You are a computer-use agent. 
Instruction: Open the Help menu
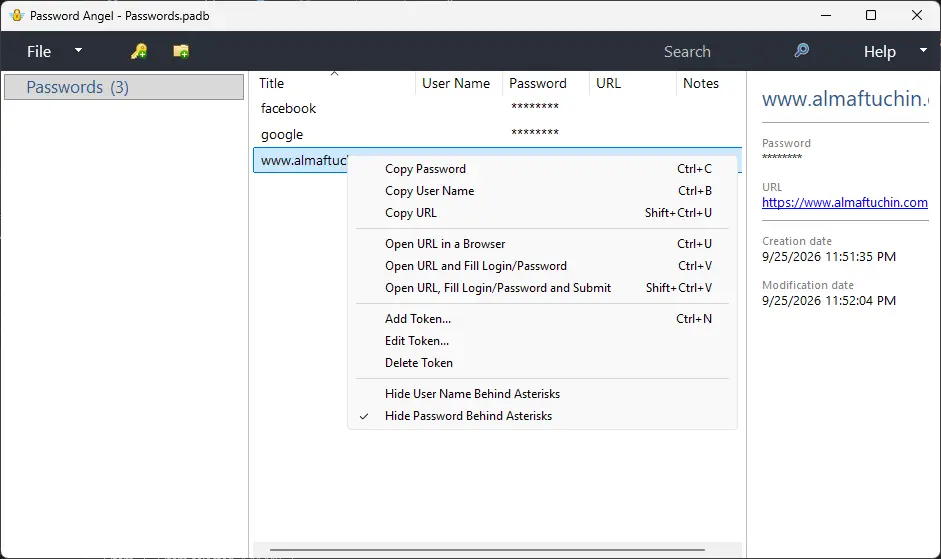(879, 52)
